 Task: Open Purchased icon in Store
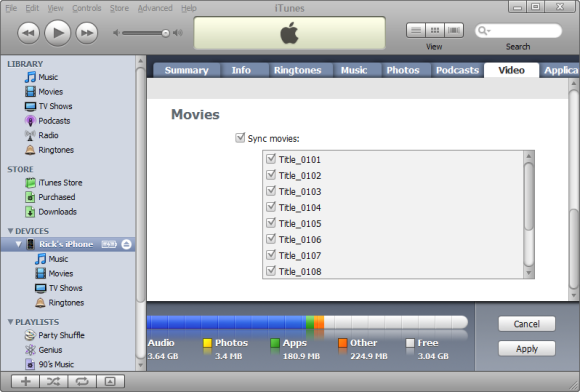point(30,197)
